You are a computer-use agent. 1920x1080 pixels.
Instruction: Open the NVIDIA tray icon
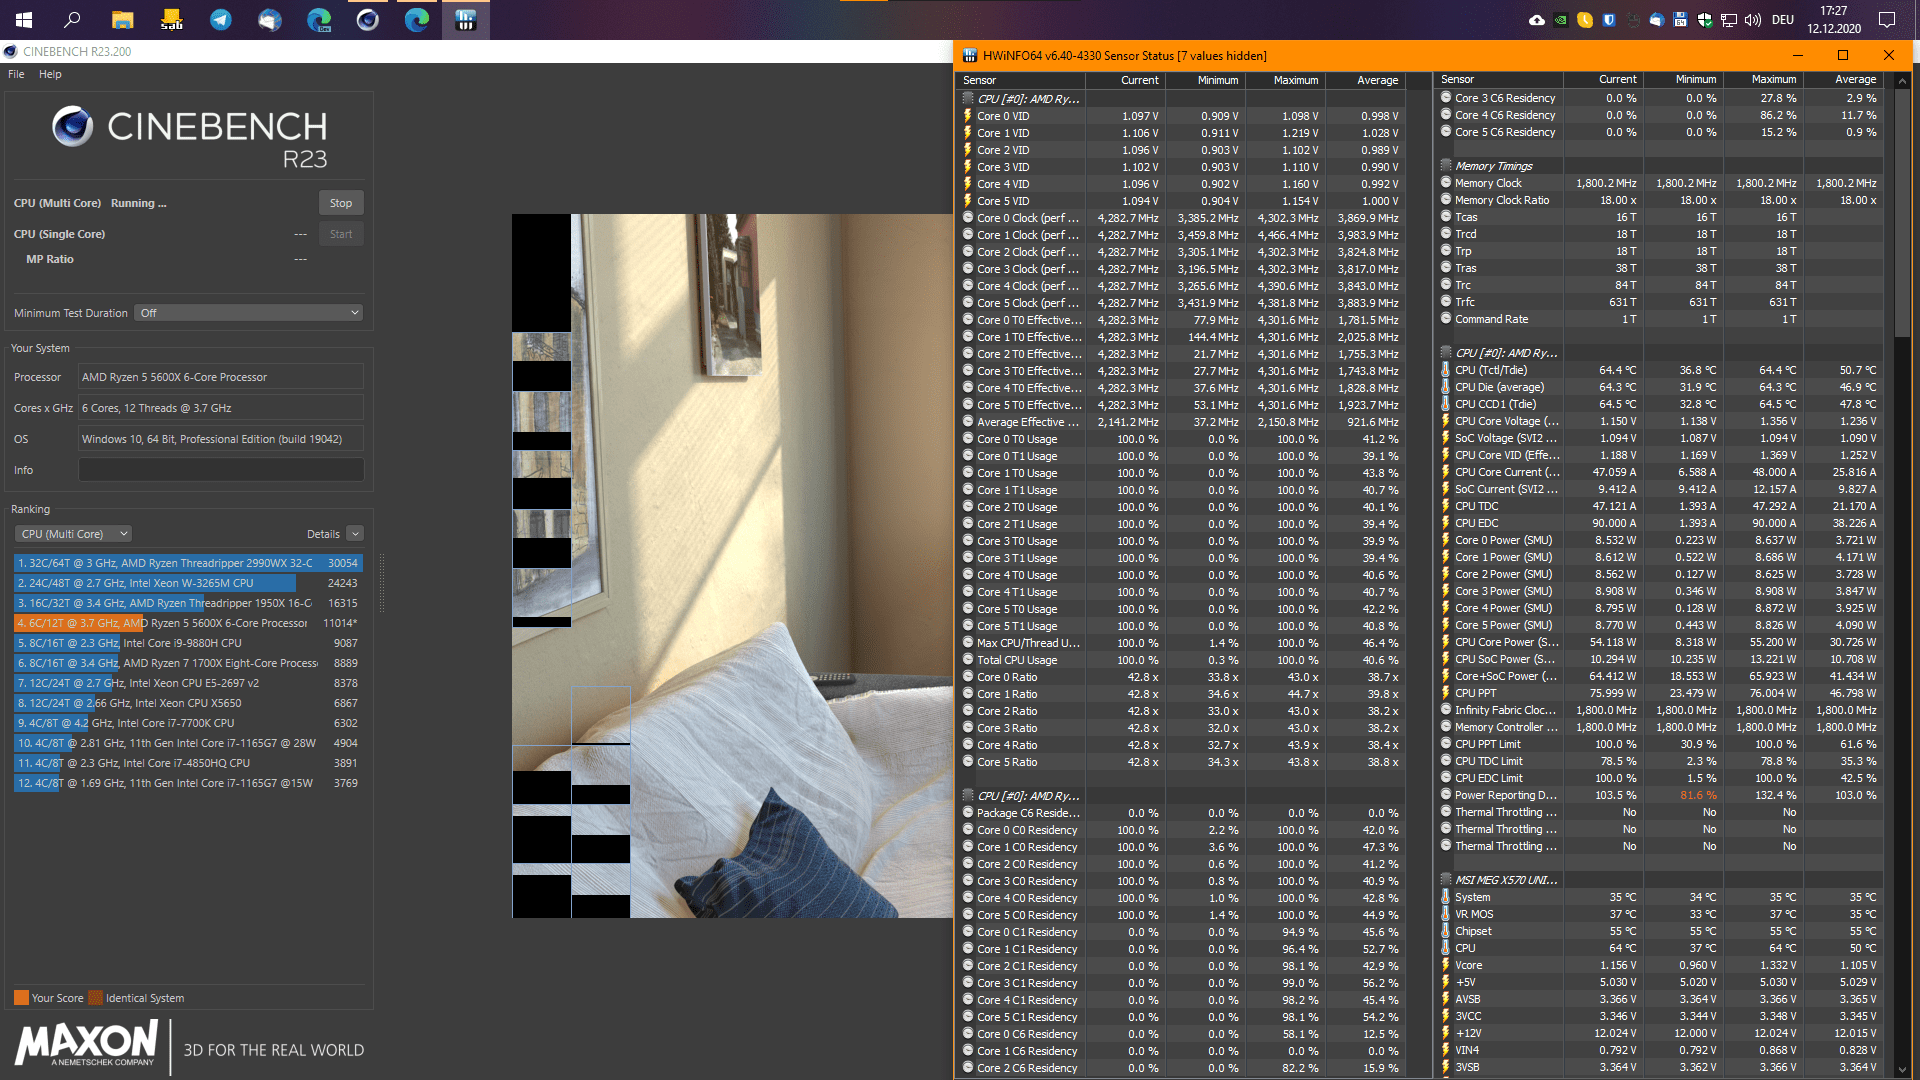1561,20
